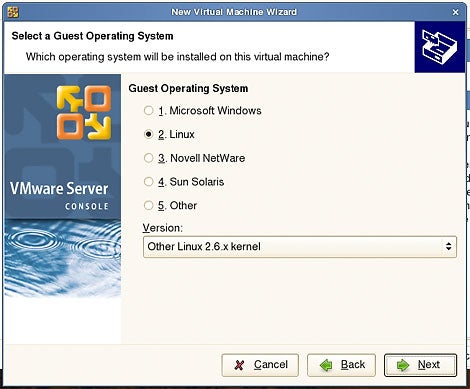Click the Version combo box arrows

click(448, 247)
